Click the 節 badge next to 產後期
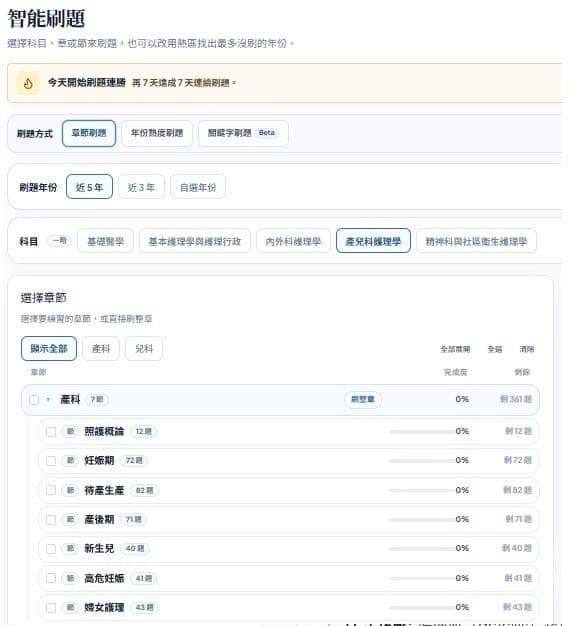 tap(70, 519)
